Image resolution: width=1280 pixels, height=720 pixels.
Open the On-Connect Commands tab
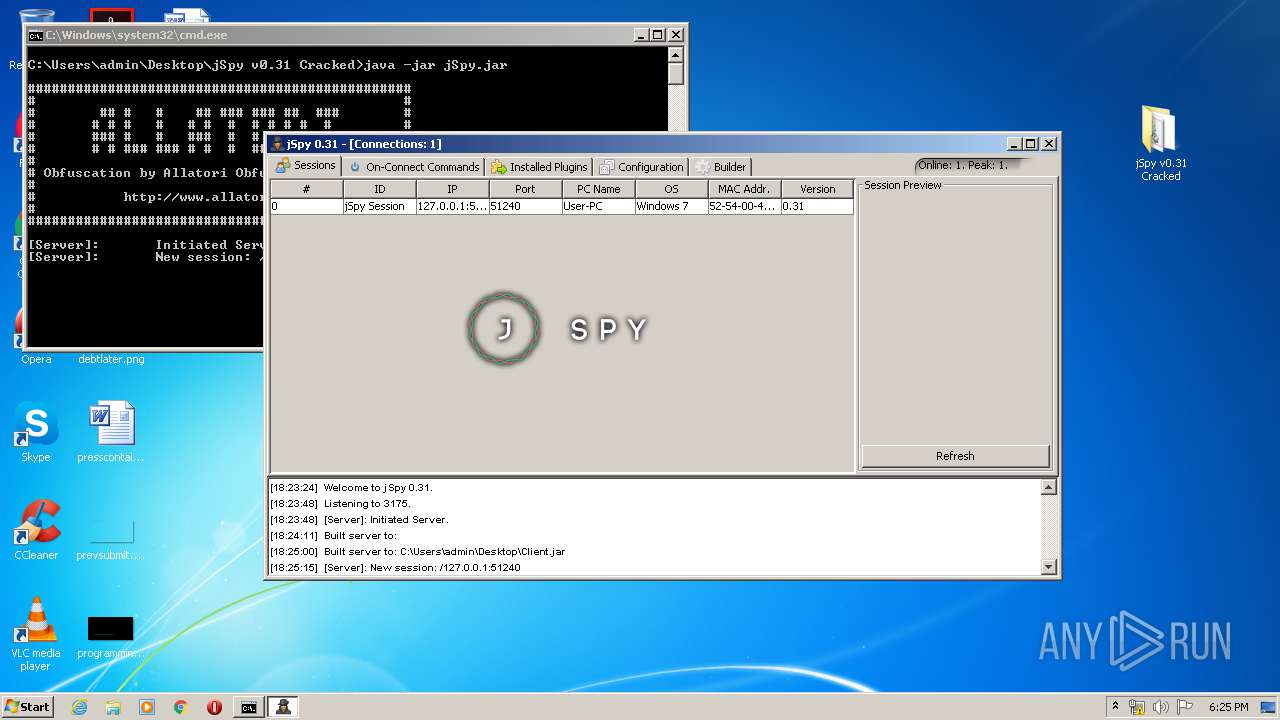pyautogui.click(x=414, y=167)
